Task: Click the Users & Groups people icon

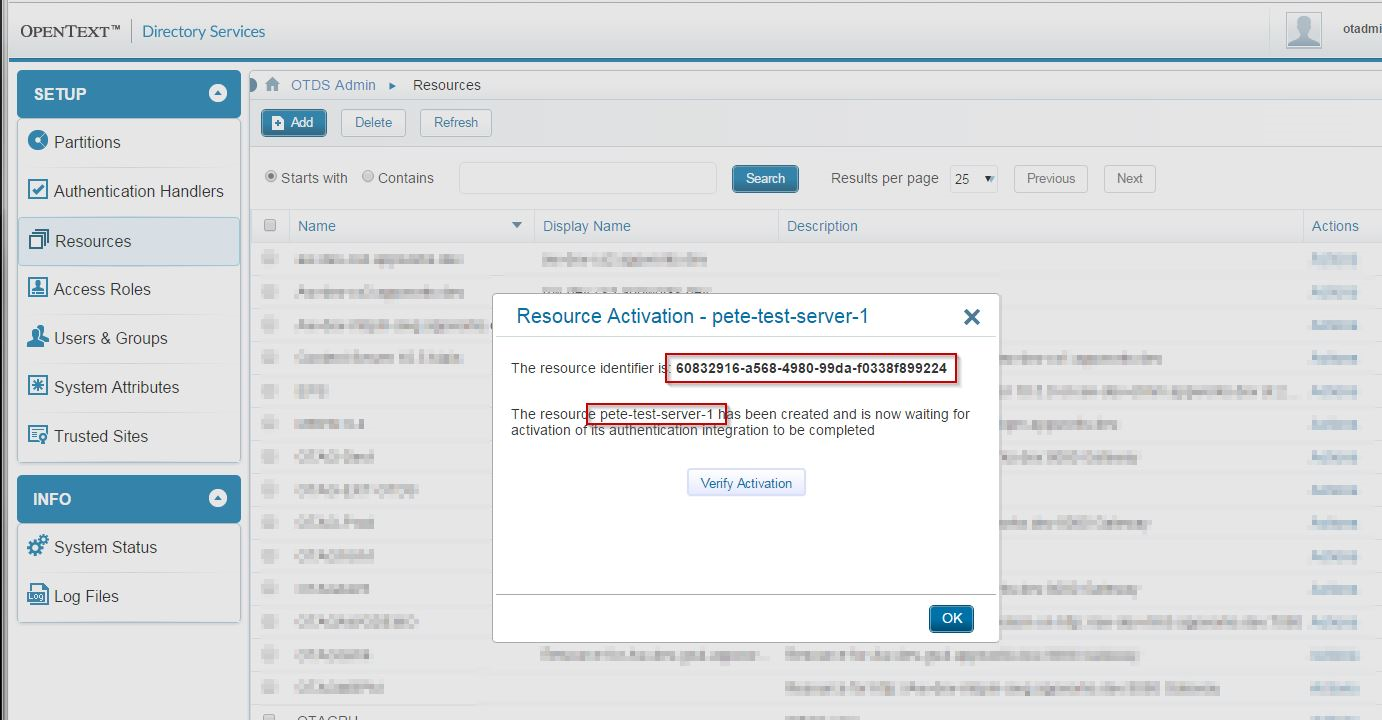Action: (x=38, y=337)
